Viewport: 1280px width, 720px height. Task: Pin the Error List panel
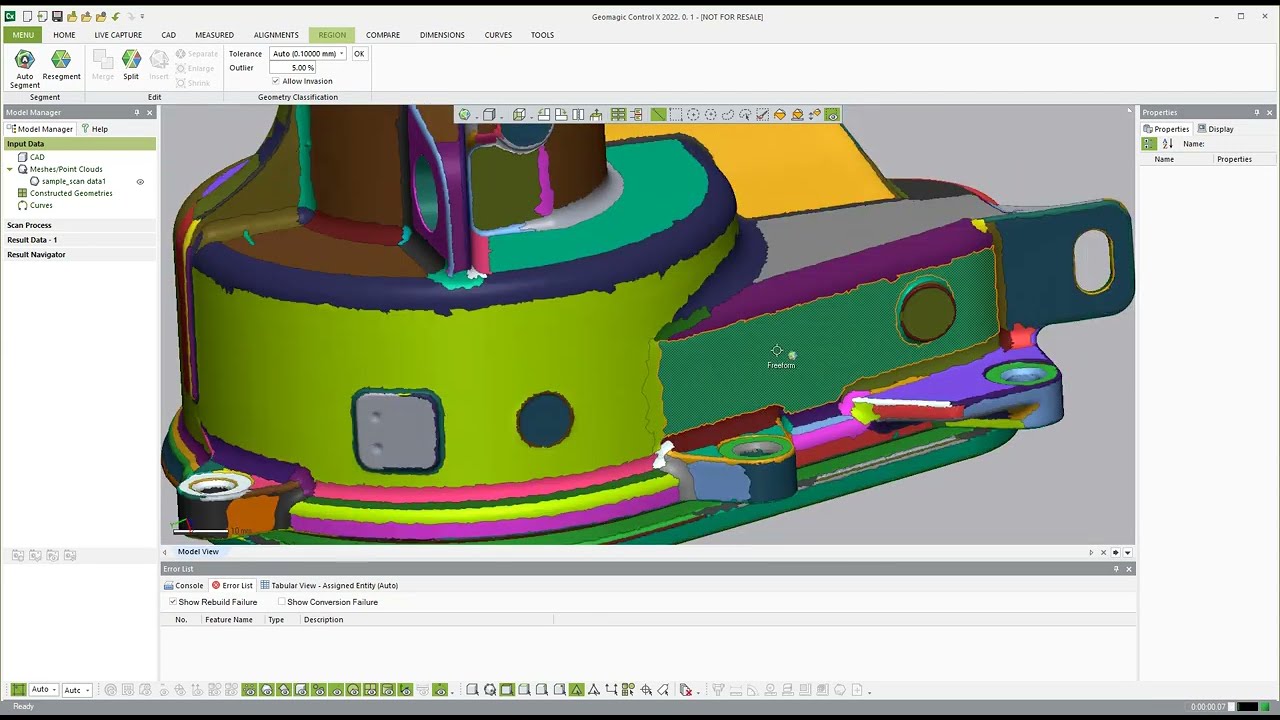click(1116, 569)
